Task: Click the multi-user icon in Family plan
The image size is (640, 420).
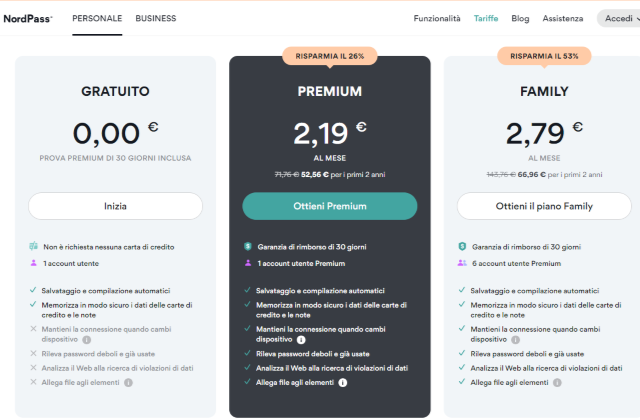Action: tap(461, 263)
